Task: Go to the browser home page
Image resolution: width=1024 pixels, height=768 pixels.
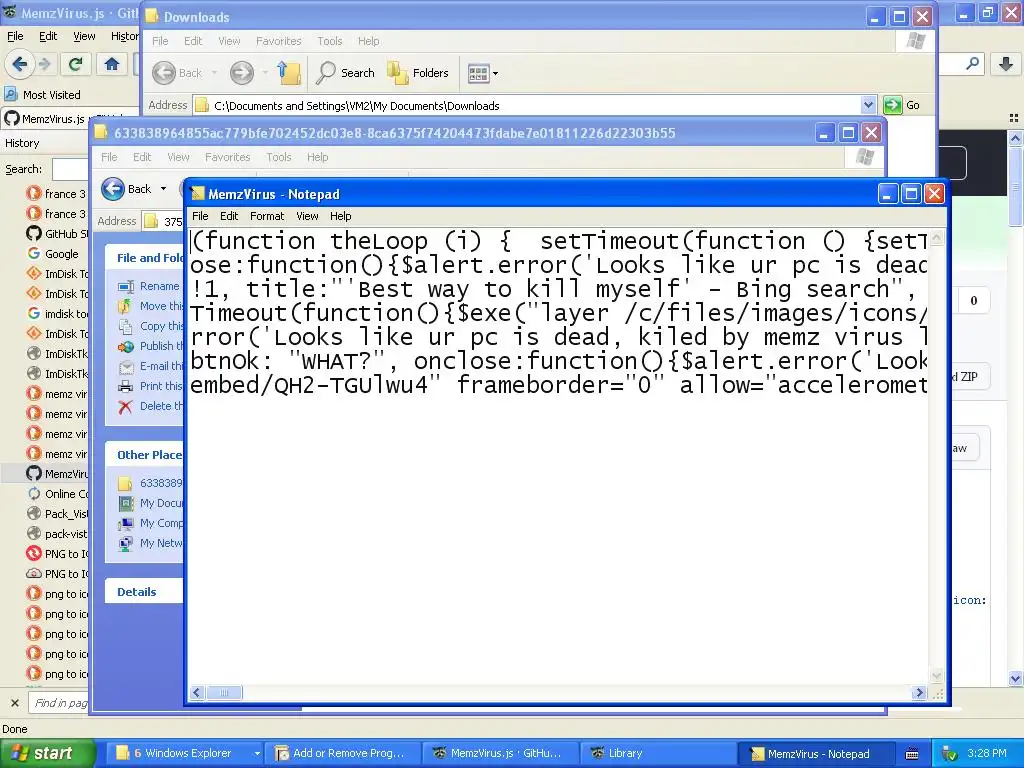Action: [112, 64]
